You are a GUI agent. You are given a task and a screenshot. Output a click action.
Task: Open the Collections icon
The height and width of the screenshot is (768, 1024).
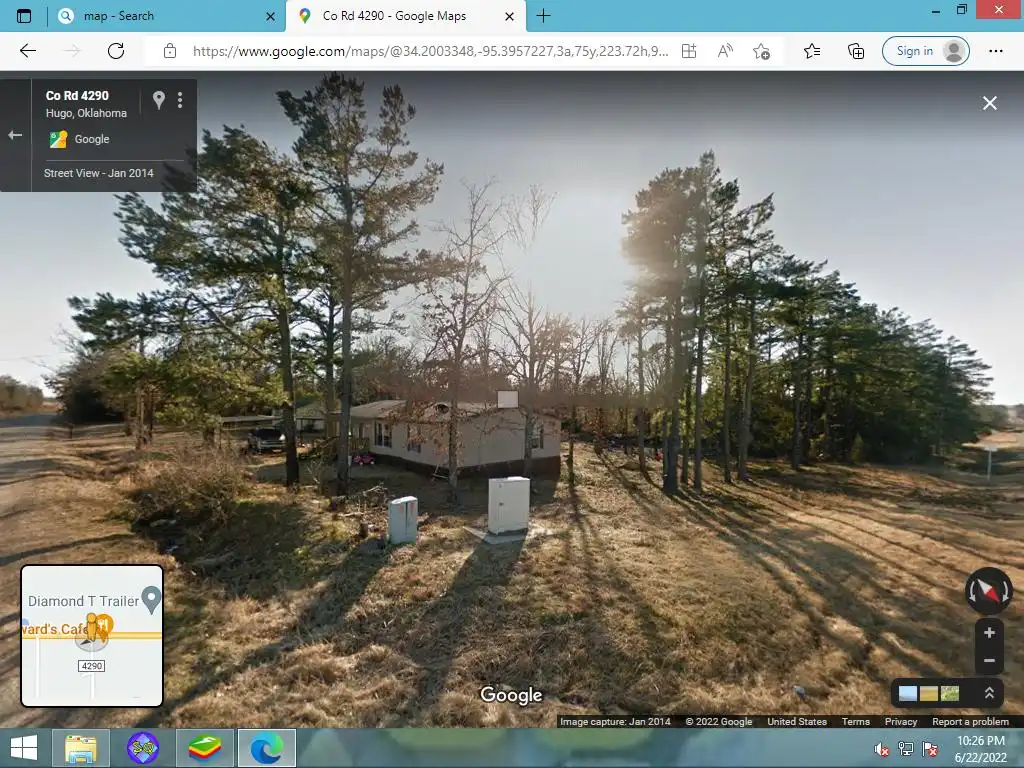pos(856,51)
